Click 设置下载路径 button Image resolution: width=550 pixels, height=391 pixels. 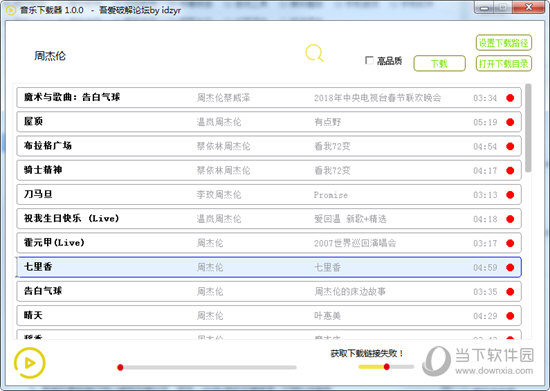(504, 43)
